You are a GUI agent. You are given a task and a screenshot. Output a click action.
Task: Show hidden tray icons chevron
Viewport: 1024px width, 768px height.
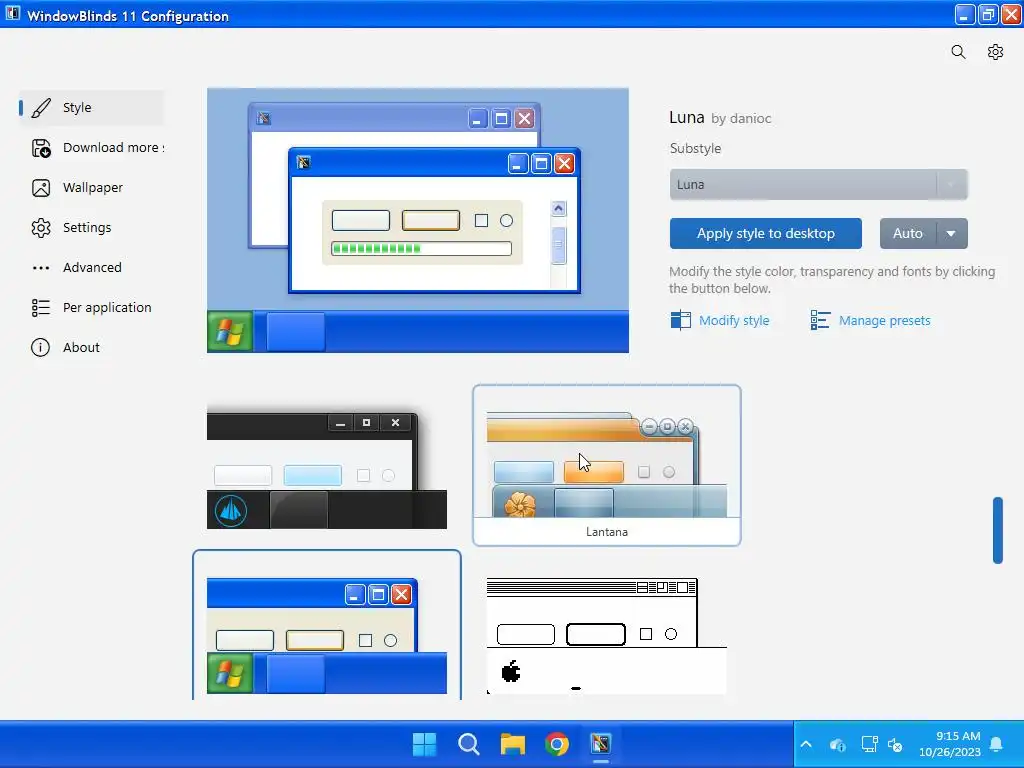[806, 744]
